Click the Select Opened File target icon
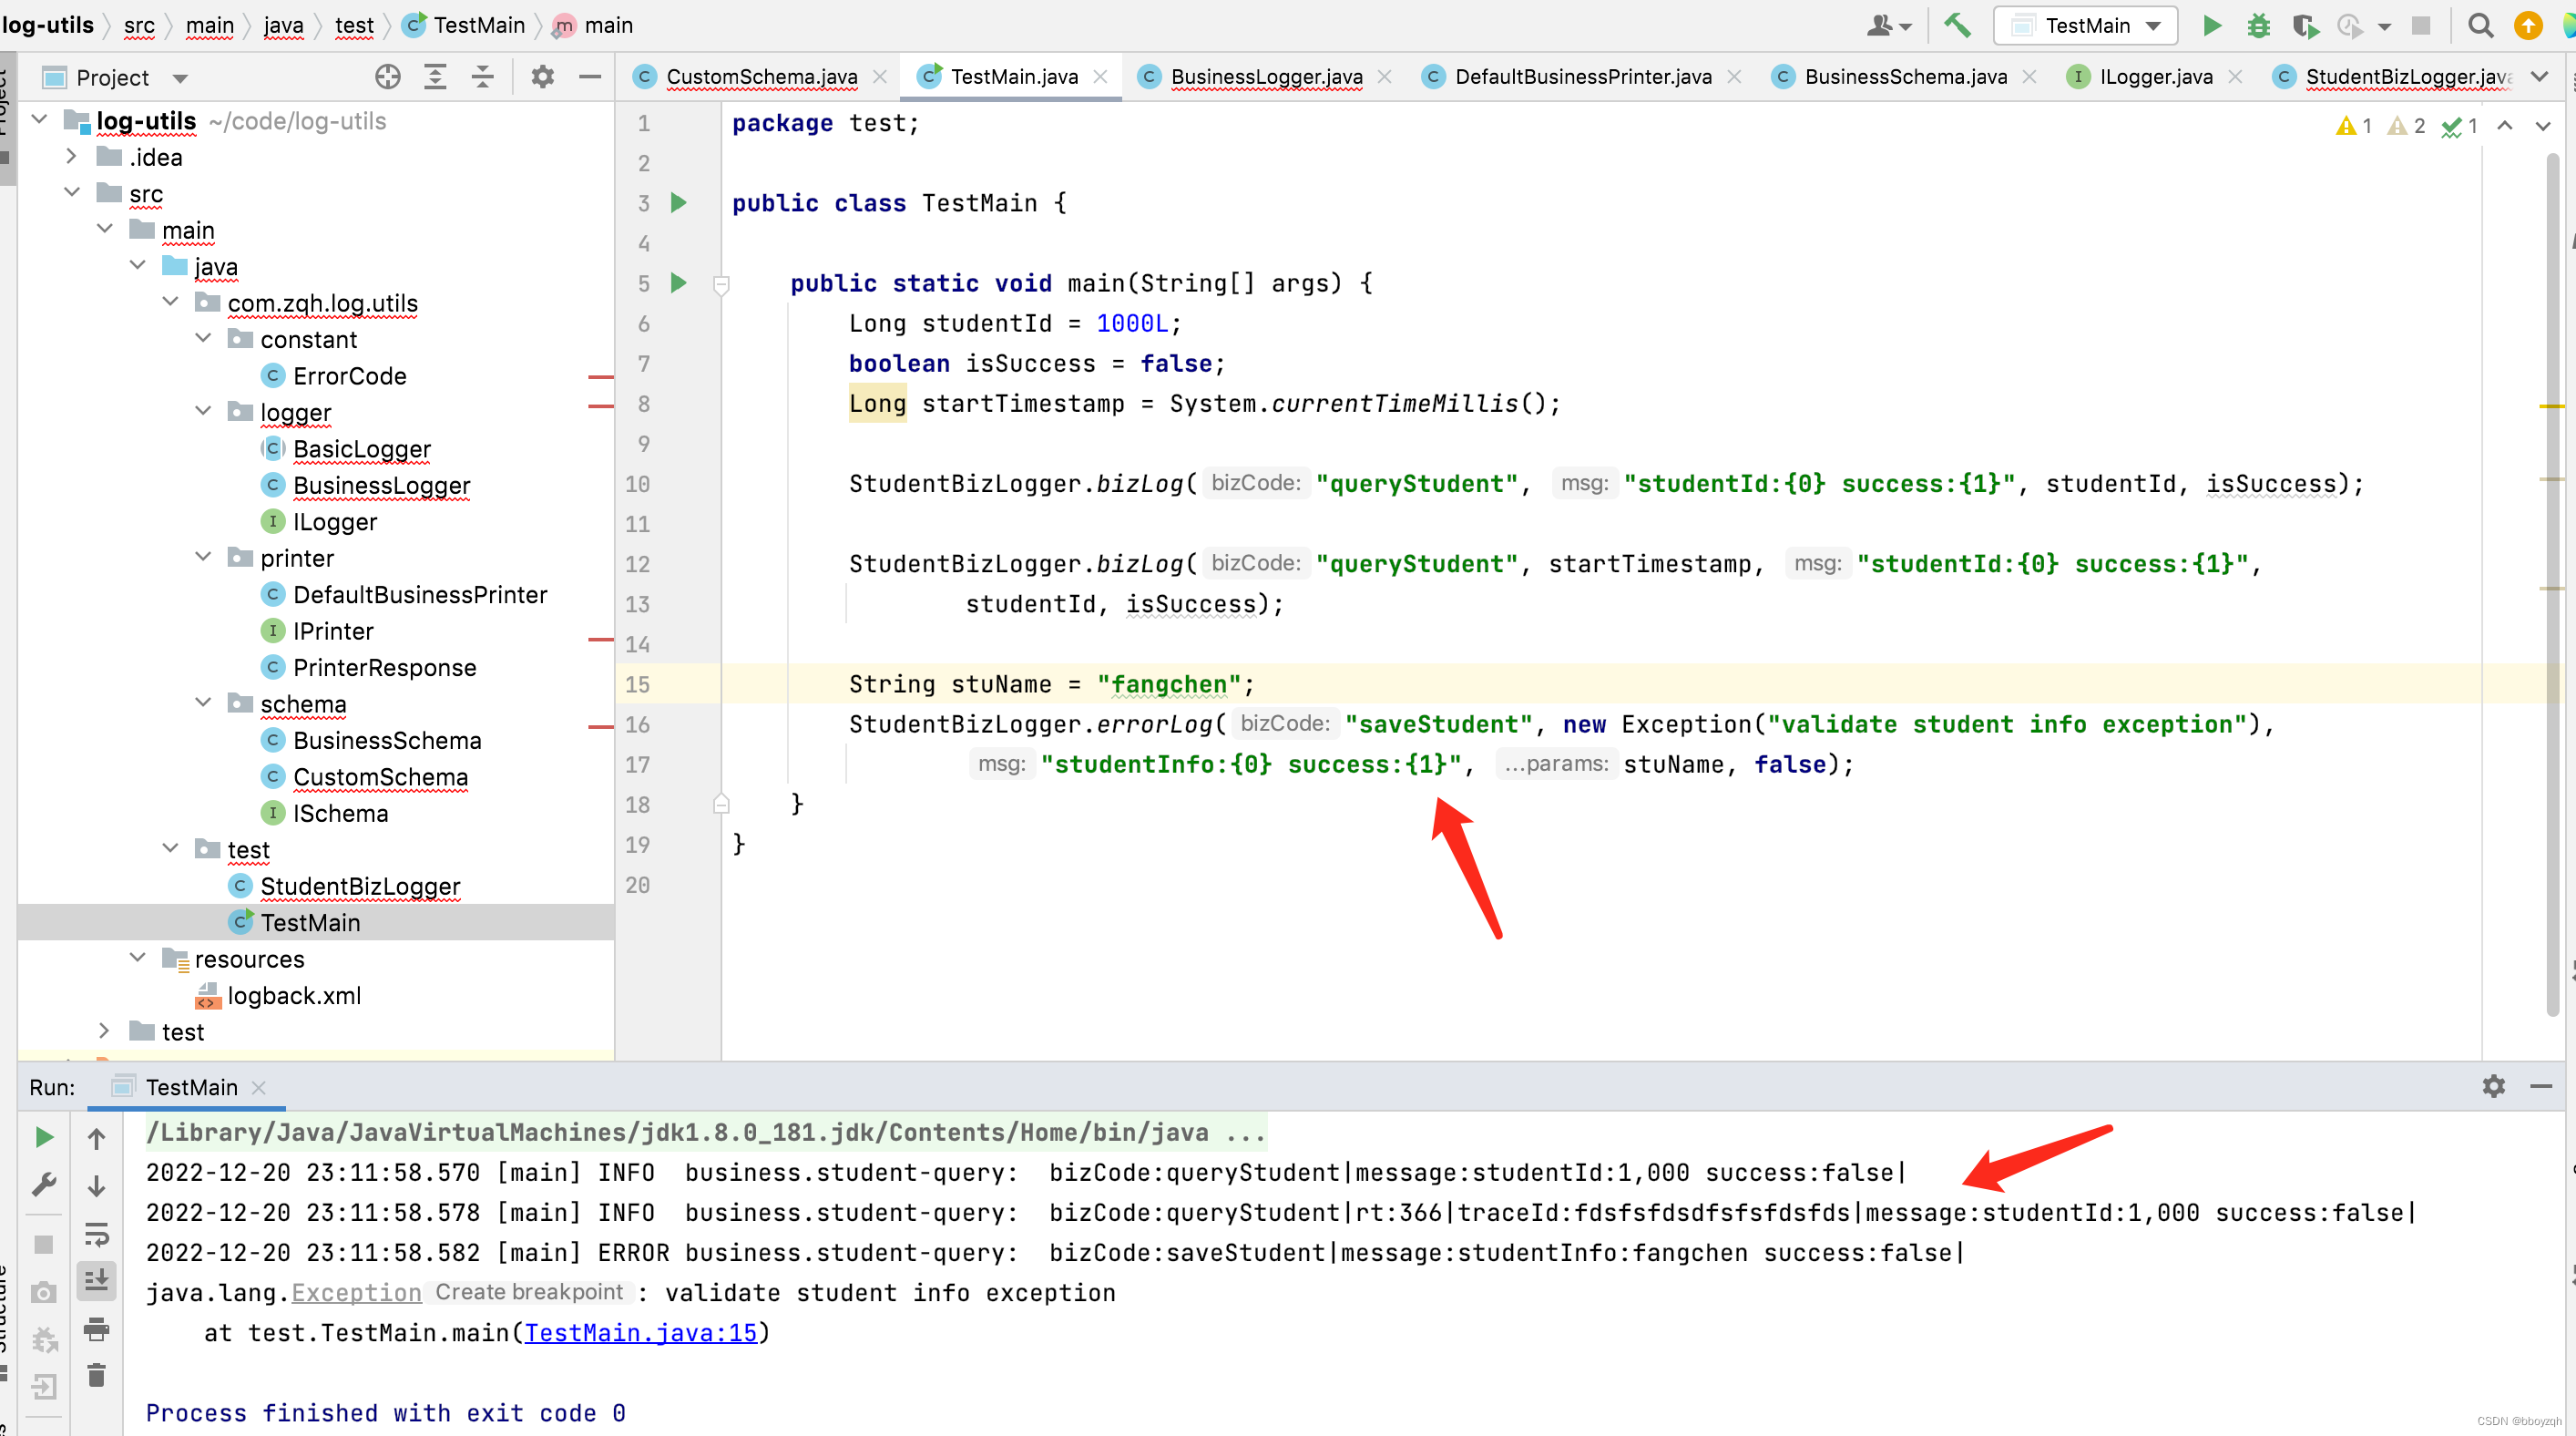Screen dimensions: 2576x1436 [388, 77]
